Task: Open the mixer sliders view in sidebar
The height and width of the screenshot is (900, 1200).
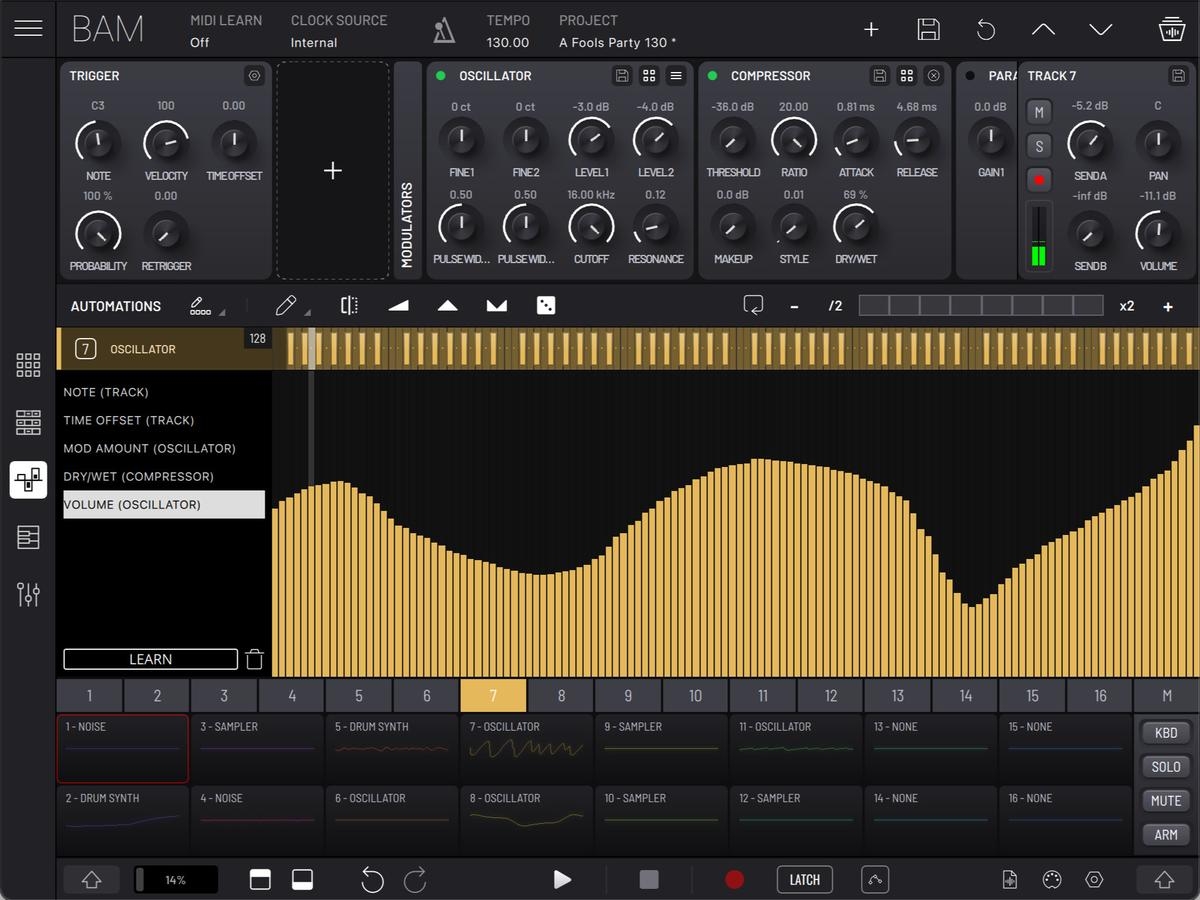Action: click(28, 594)
